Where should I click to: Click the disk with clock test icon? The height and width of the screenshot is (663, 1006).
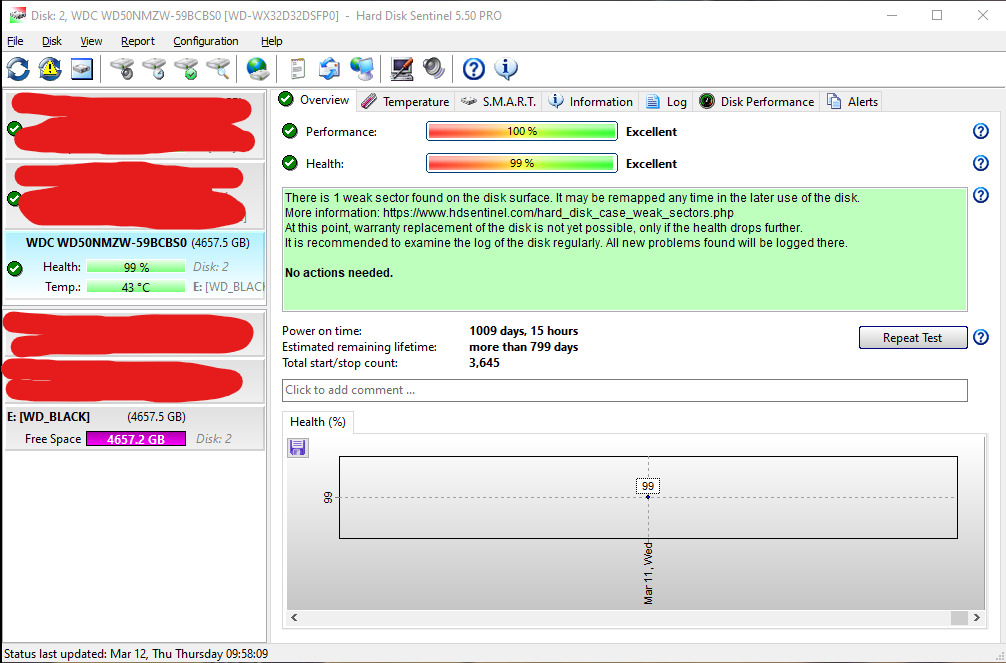point(154,68)
